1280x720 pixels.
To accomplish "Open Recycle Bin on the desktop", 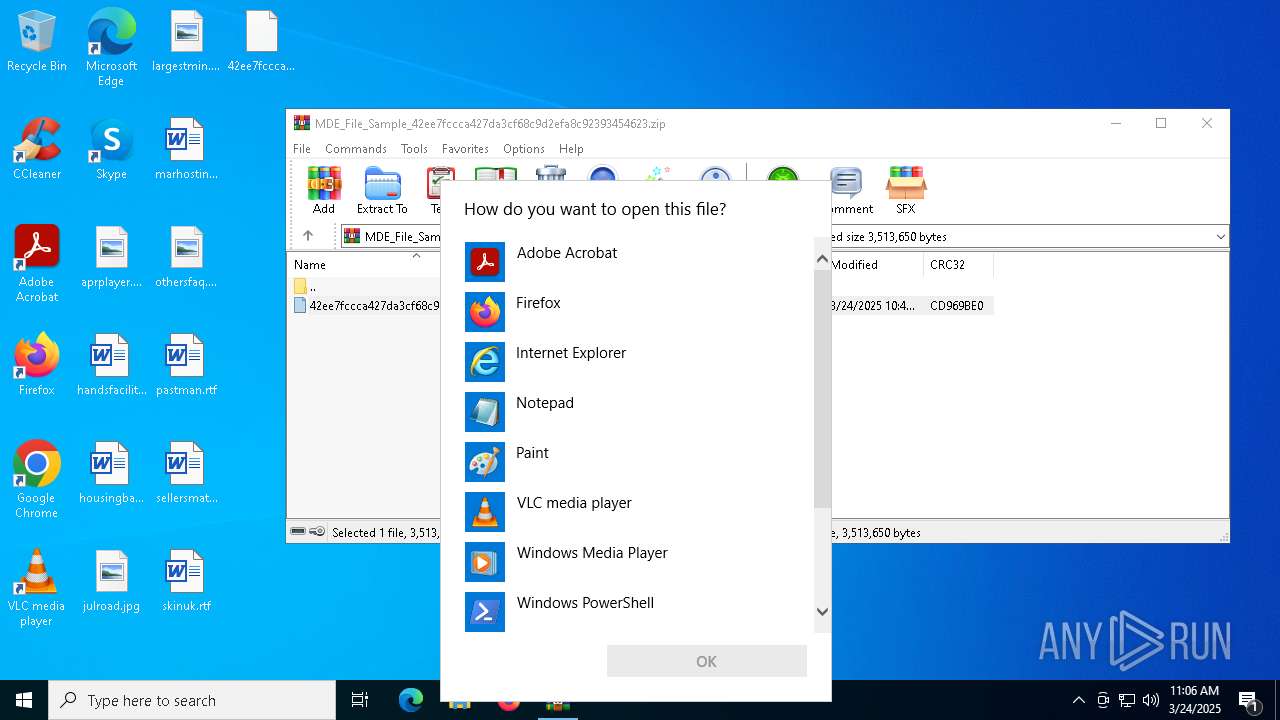I will (x=37, y=42).
